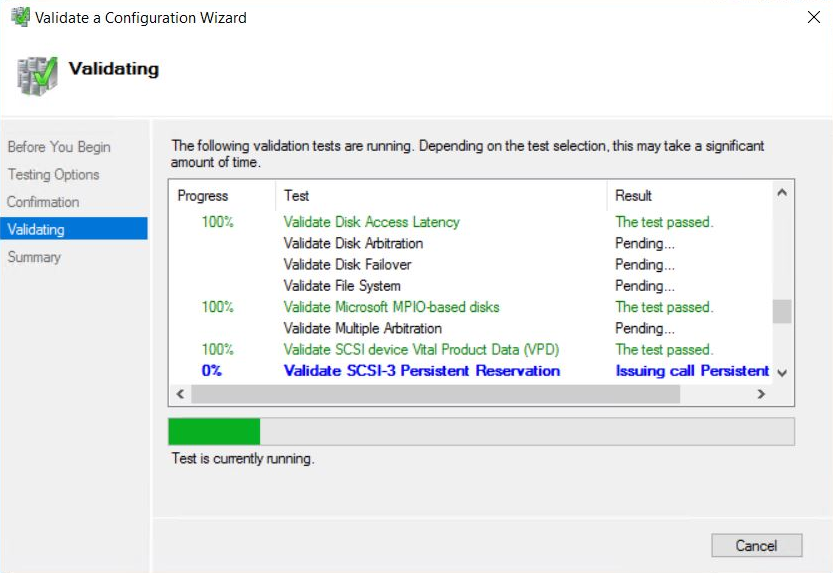
Task: Click the horizontal scrollbar right arrow
Action: click(x=761, y=394)
